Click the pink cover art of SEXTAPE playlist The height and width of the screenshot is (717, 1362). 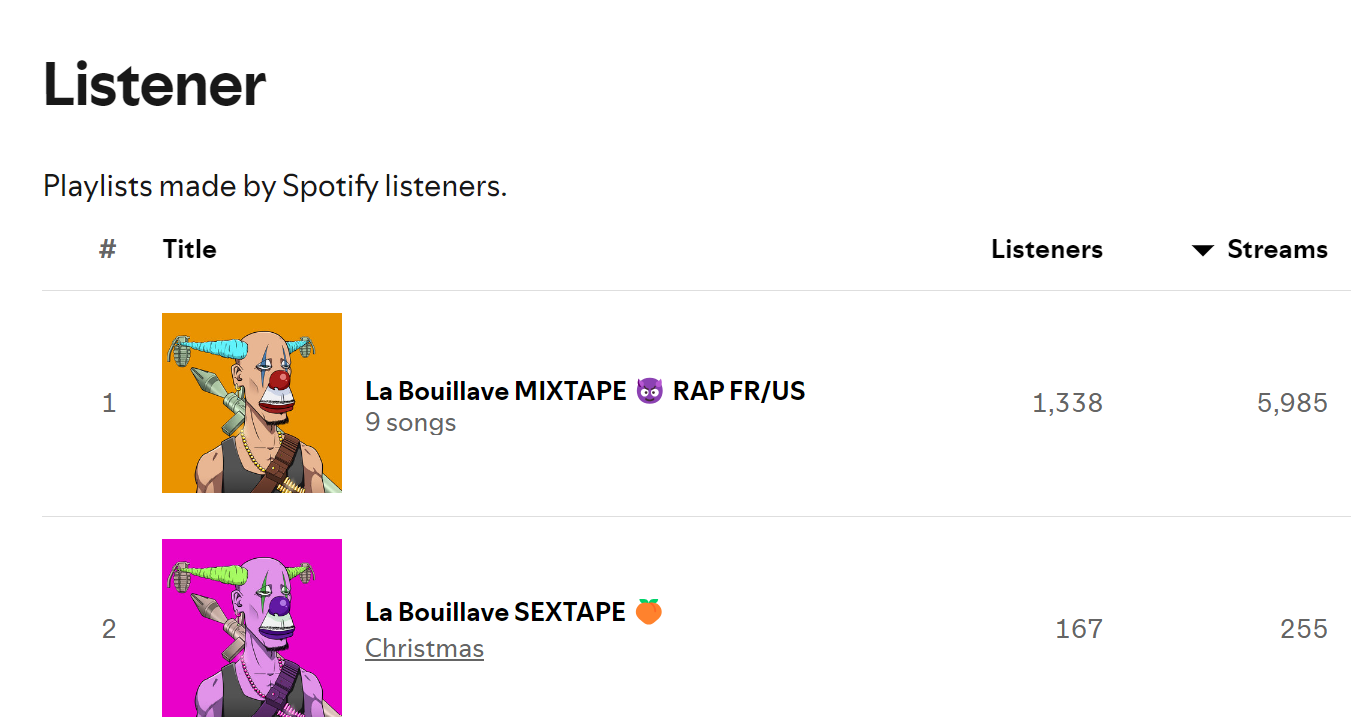(251, 628)
